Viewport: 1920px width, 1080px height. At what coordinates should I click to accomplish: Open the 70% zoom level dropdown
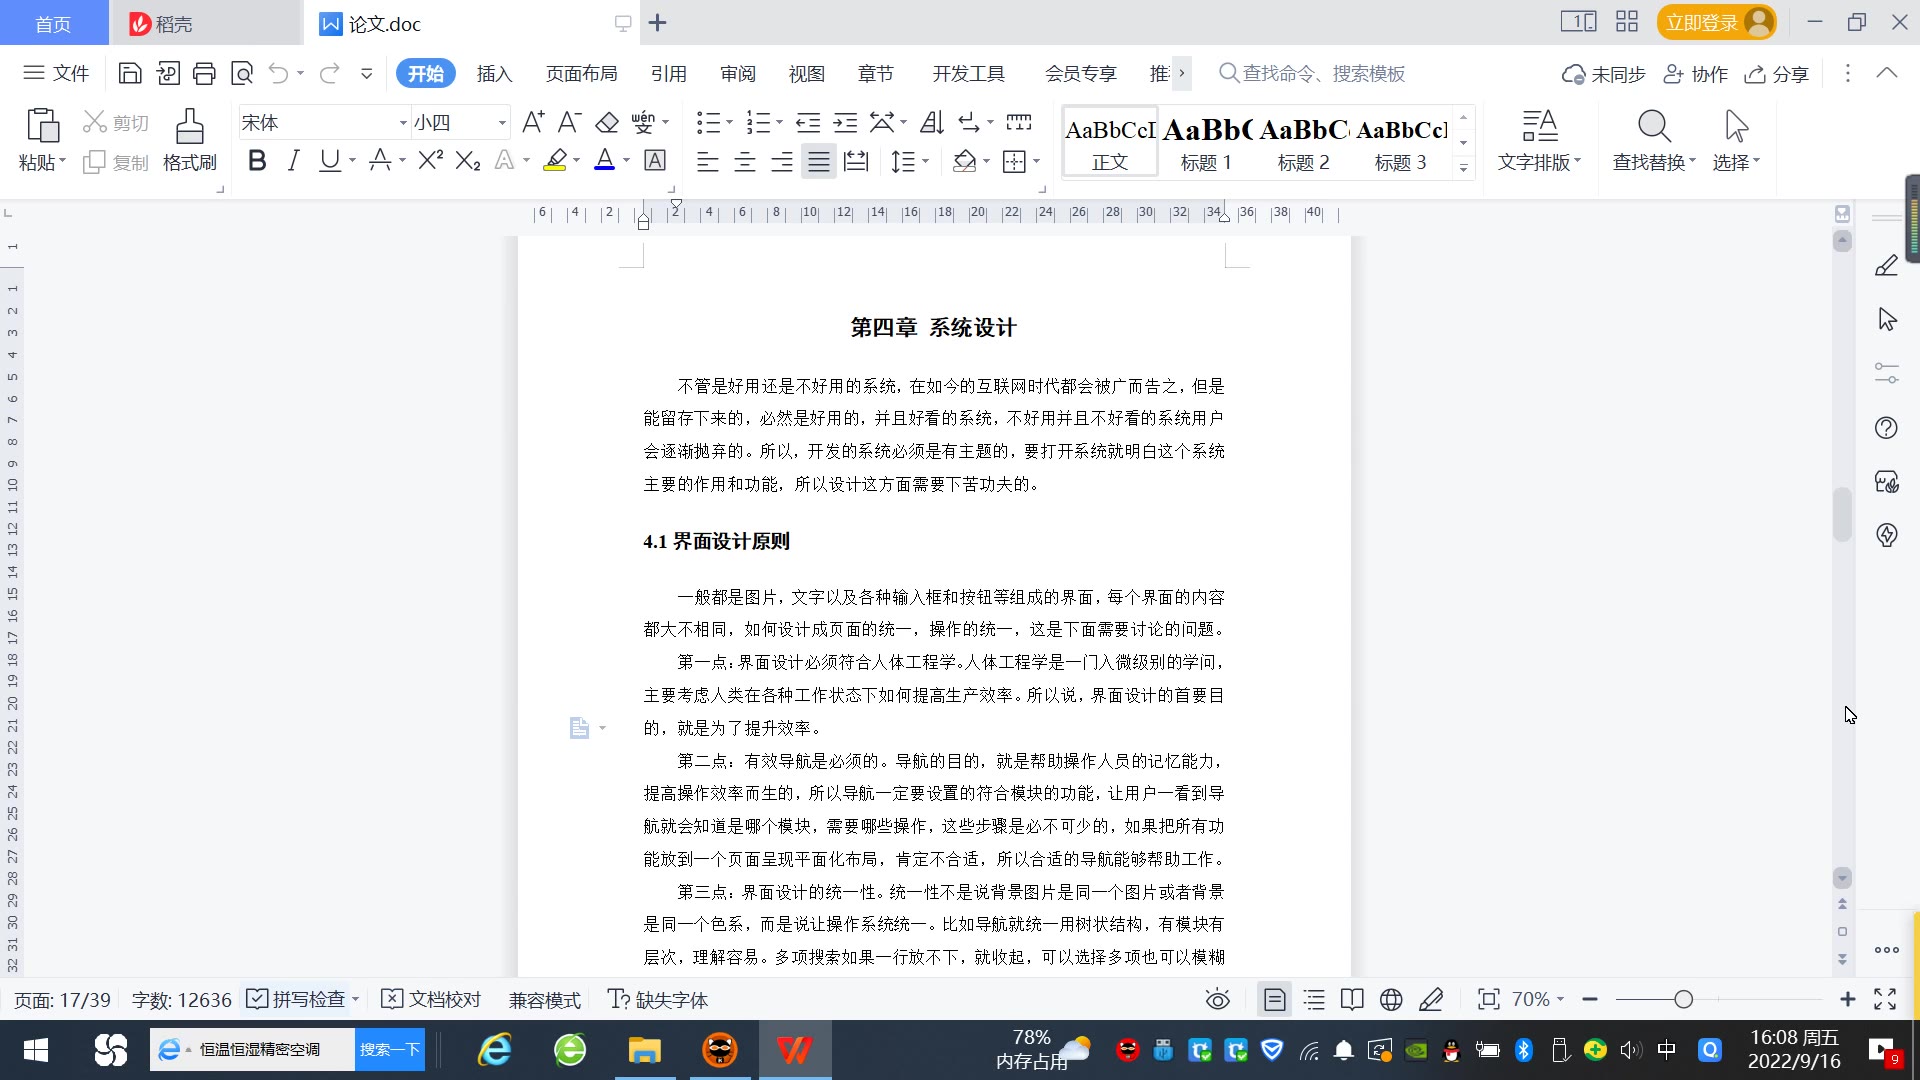(1538, 1000)
